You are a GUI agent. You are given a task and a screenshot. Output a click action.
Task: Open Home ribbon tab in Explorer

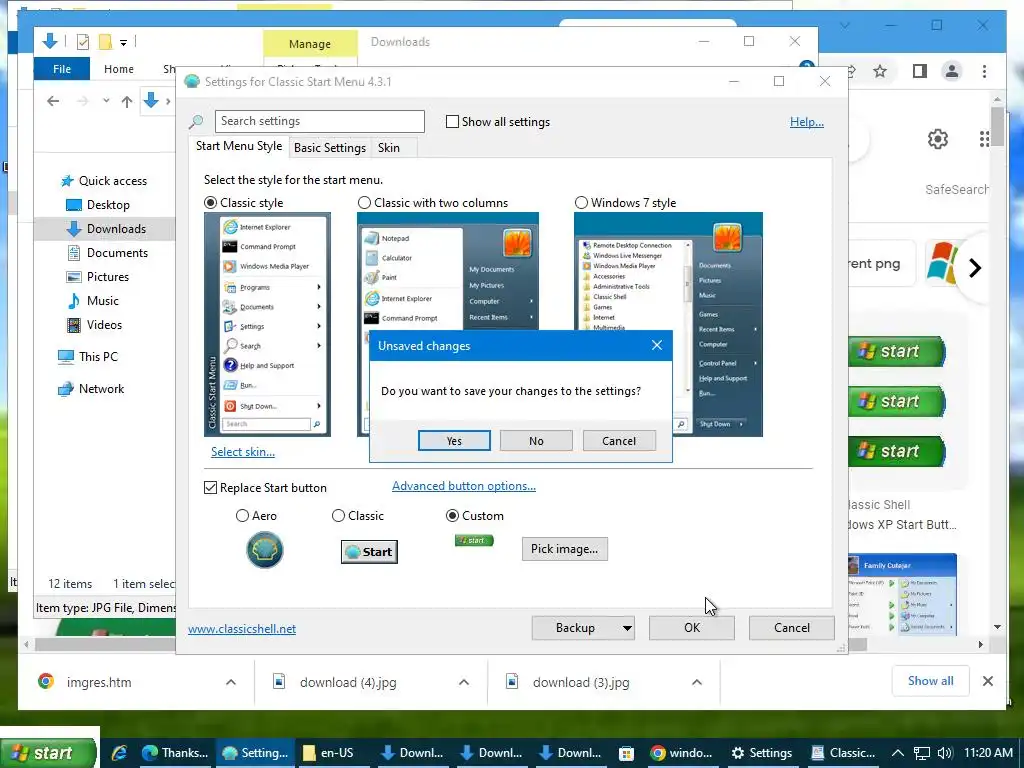point(119,69)
